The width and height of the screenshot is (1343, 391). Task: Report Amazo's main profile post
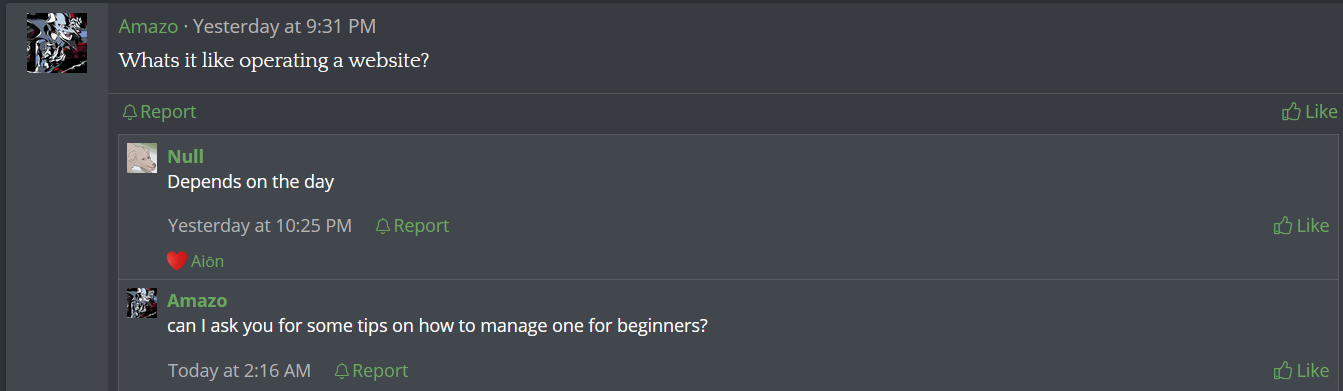coord(159,112)
